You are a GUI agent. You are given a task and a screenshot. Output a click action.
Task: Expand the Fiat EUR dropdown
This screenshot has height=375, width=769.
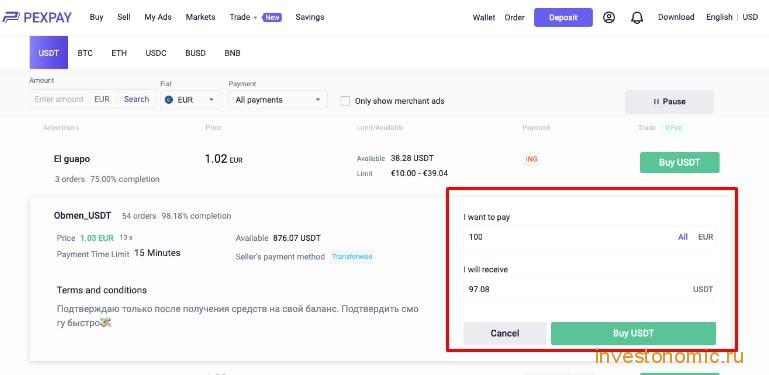click(x=190, y=100)
